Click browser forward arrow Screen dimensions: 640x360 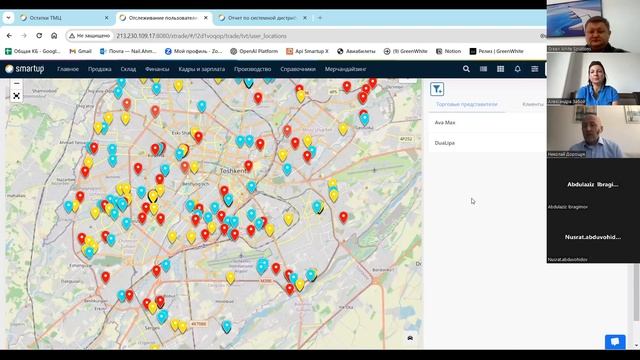pos(24,36)
